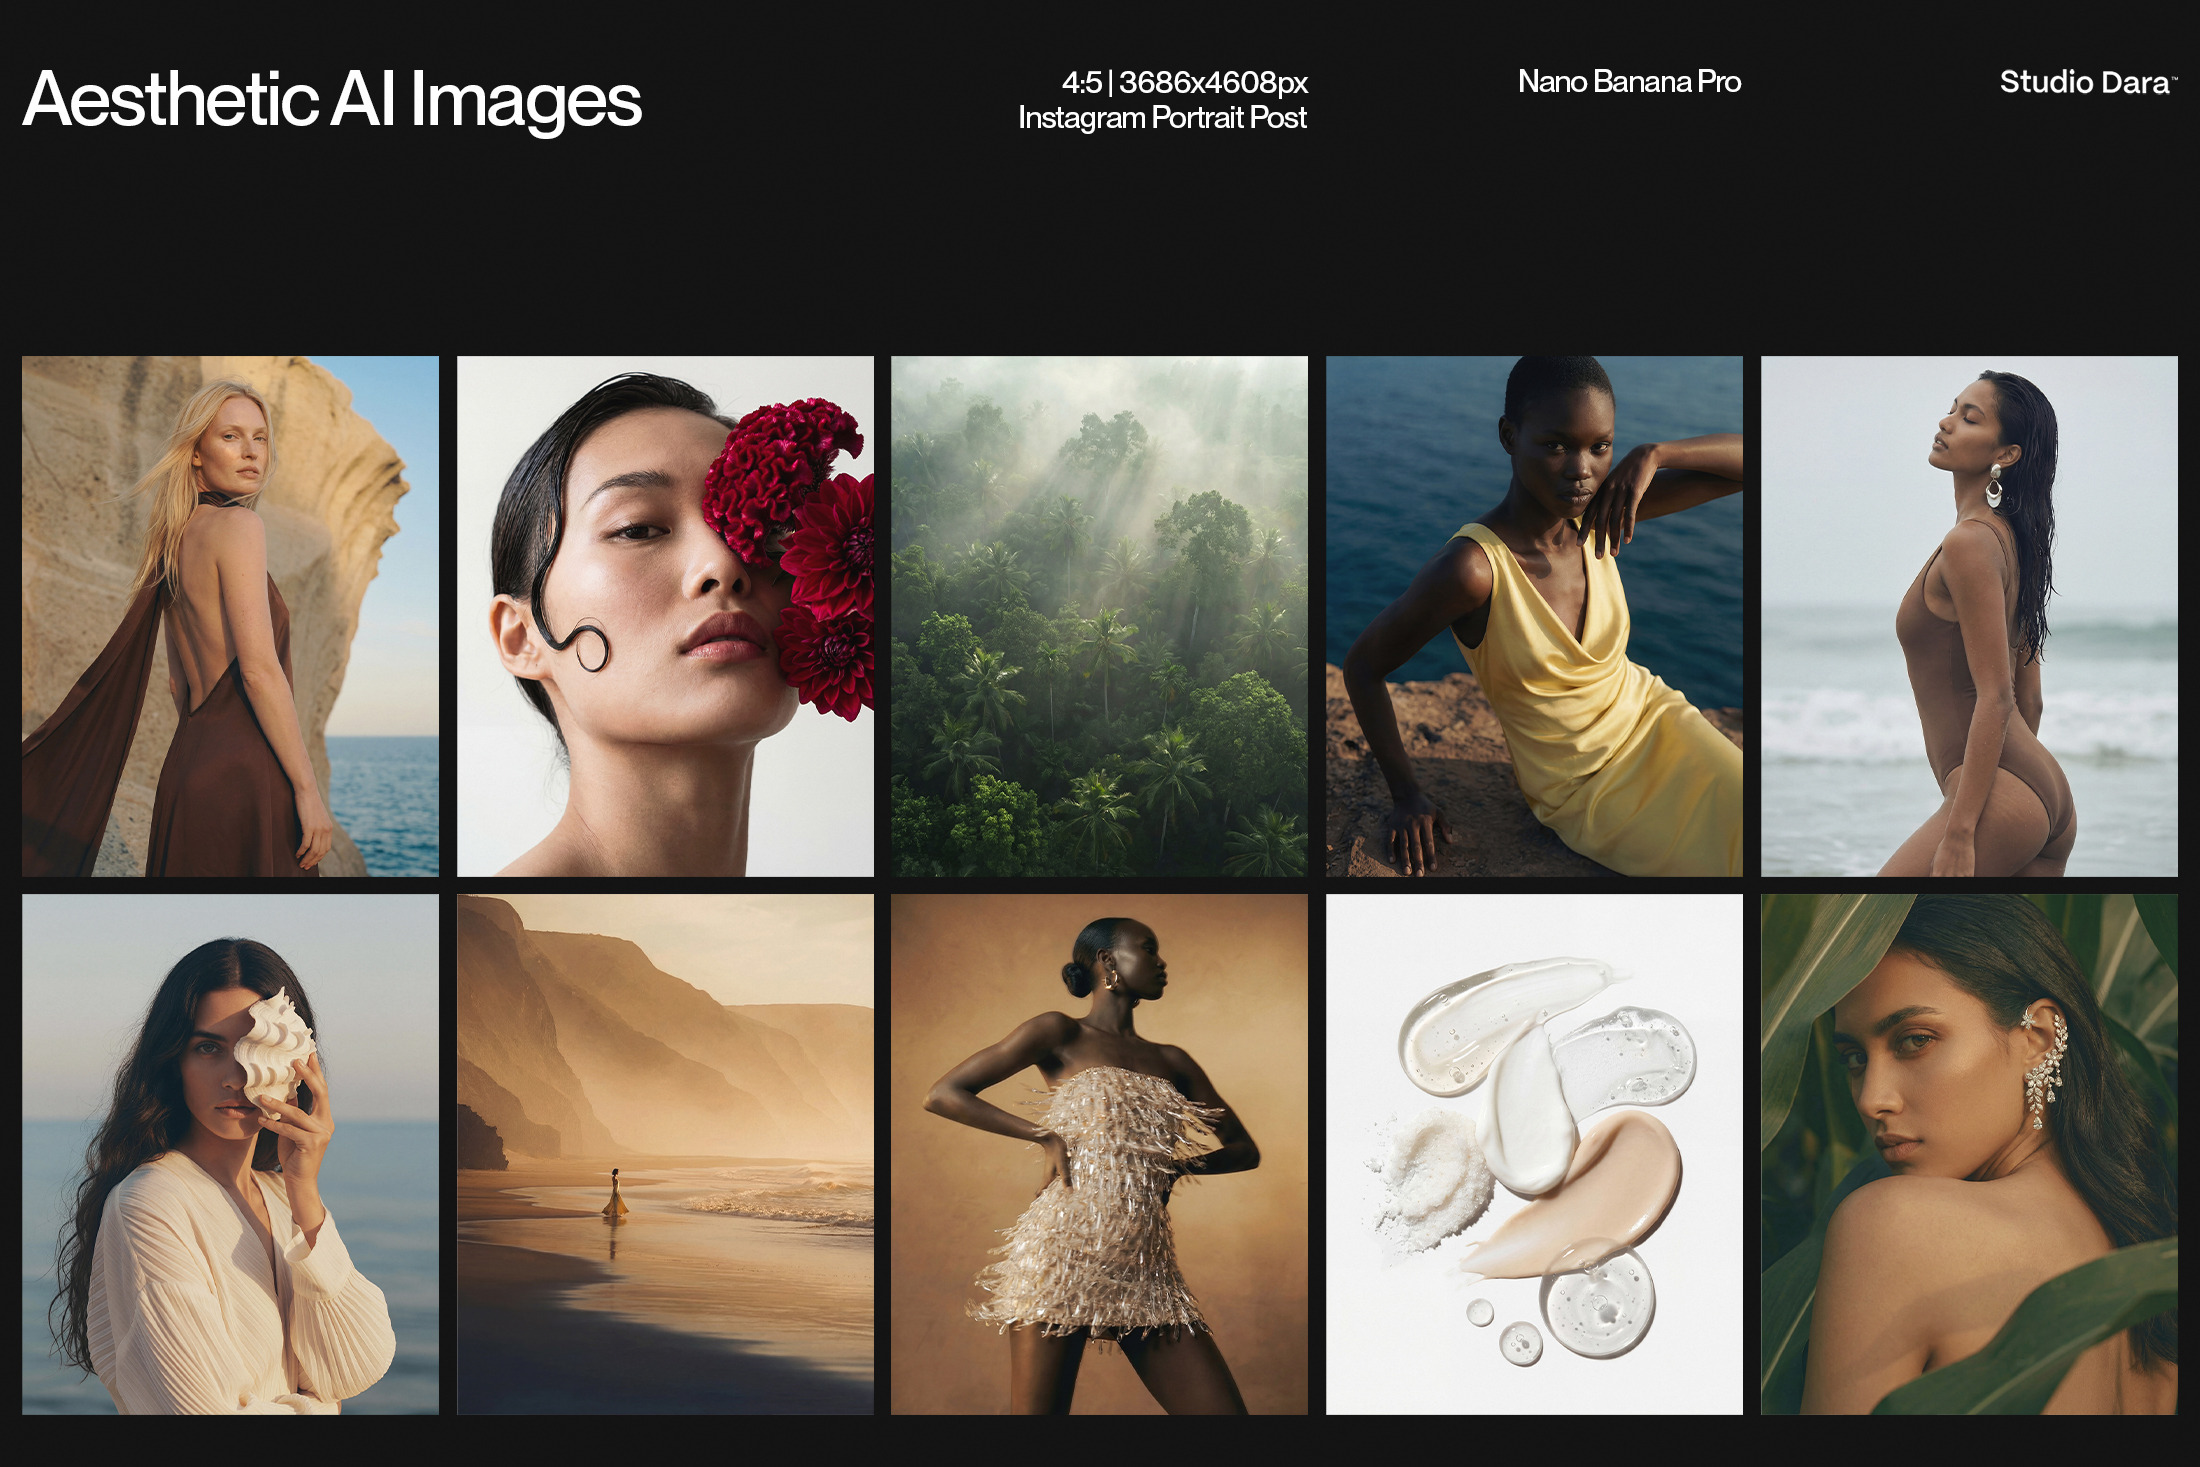The width and height of the screenshot is (2200, 1467).
Task: Open the yellow satin dress portrait
Action: coord(1534,616)
